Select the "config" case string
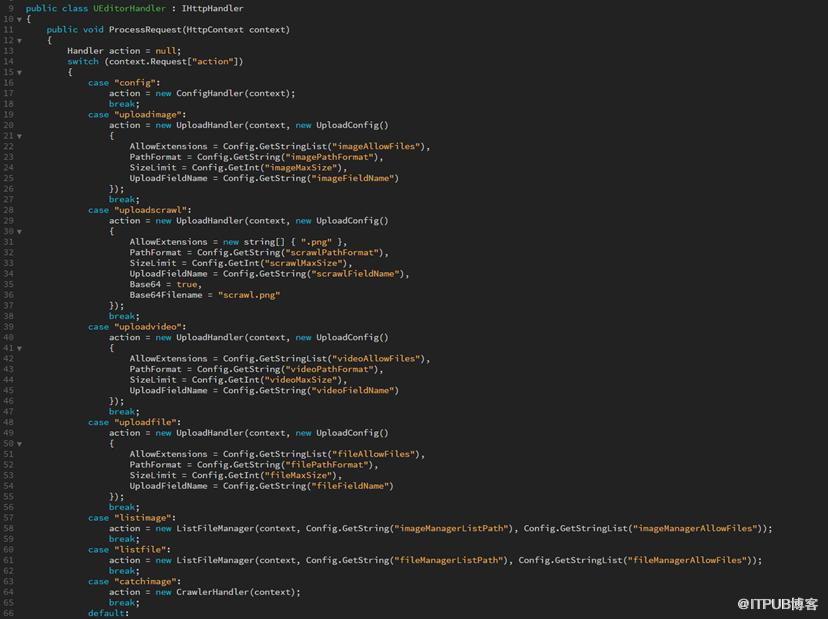This screenshot has width=828, height=619. coord(135,83)
